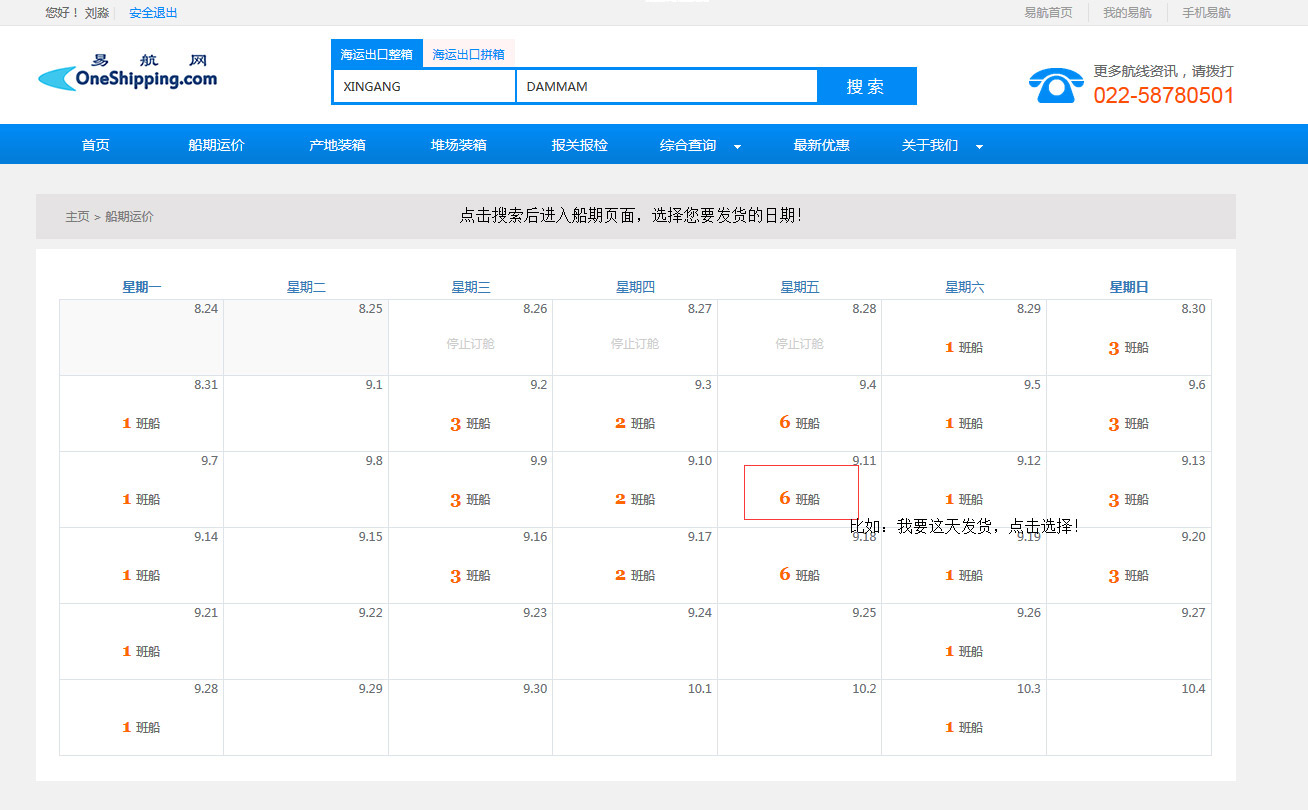Open 产地装箱 menu item
Image resolution: width=1308 pixels, height=810 pixels.
pyautogui.click(x=337, y=145)
